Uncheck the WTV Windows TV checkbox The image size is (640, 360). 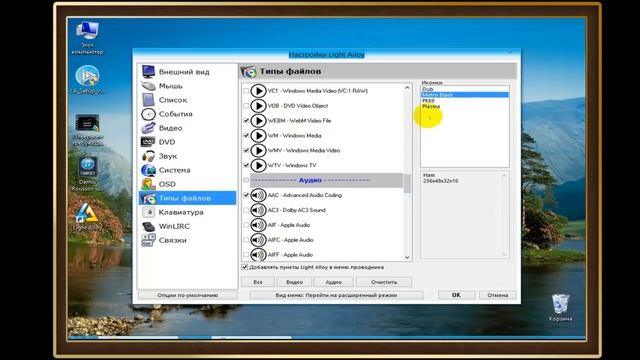pyautogui.click(x=246, y=165)
